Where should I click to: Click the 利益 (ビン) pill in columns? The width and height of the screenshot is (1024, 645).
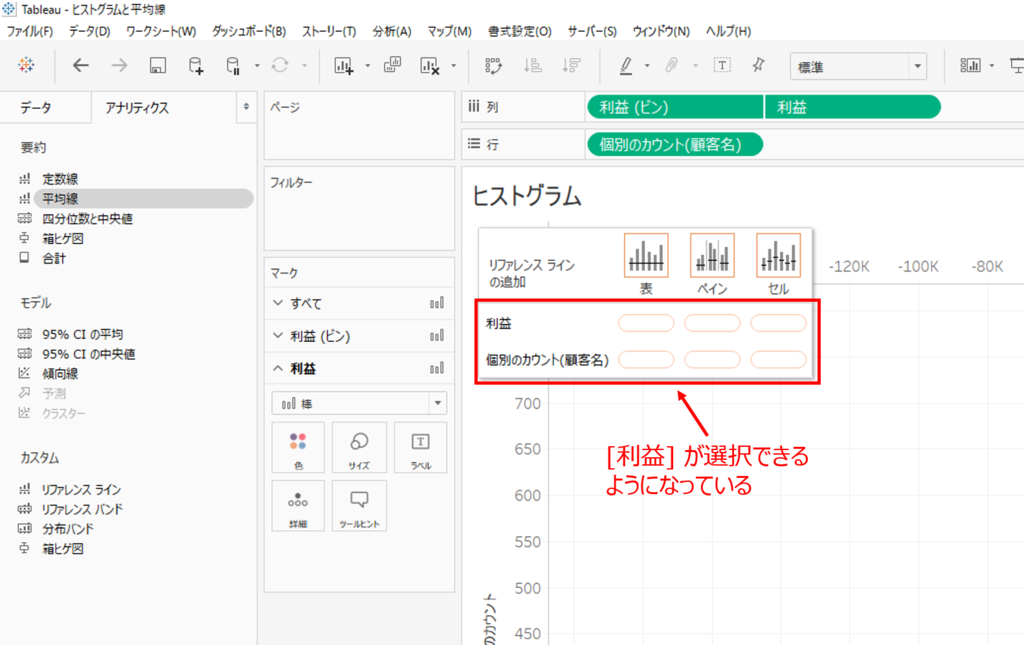[675, 107]
